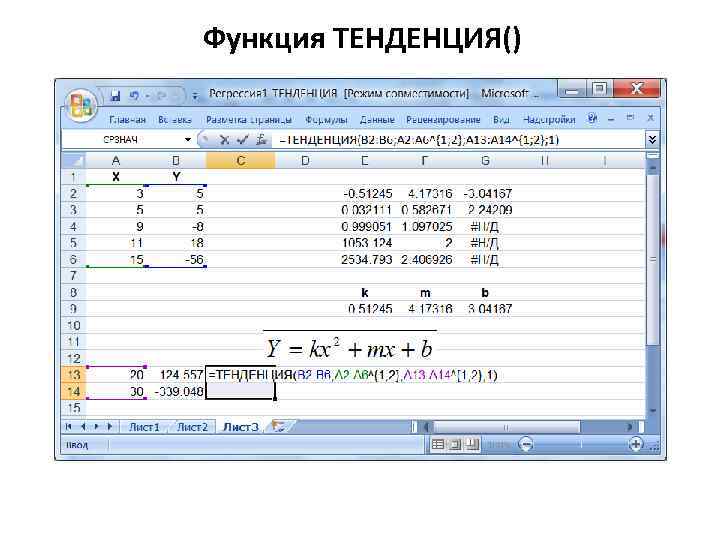Select highlighted column C header

(241, 161)
